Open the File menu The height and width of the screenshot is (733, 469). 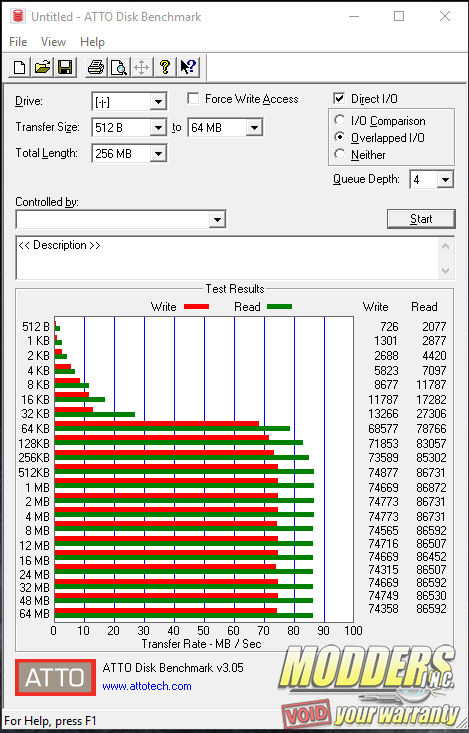(18, 42)
